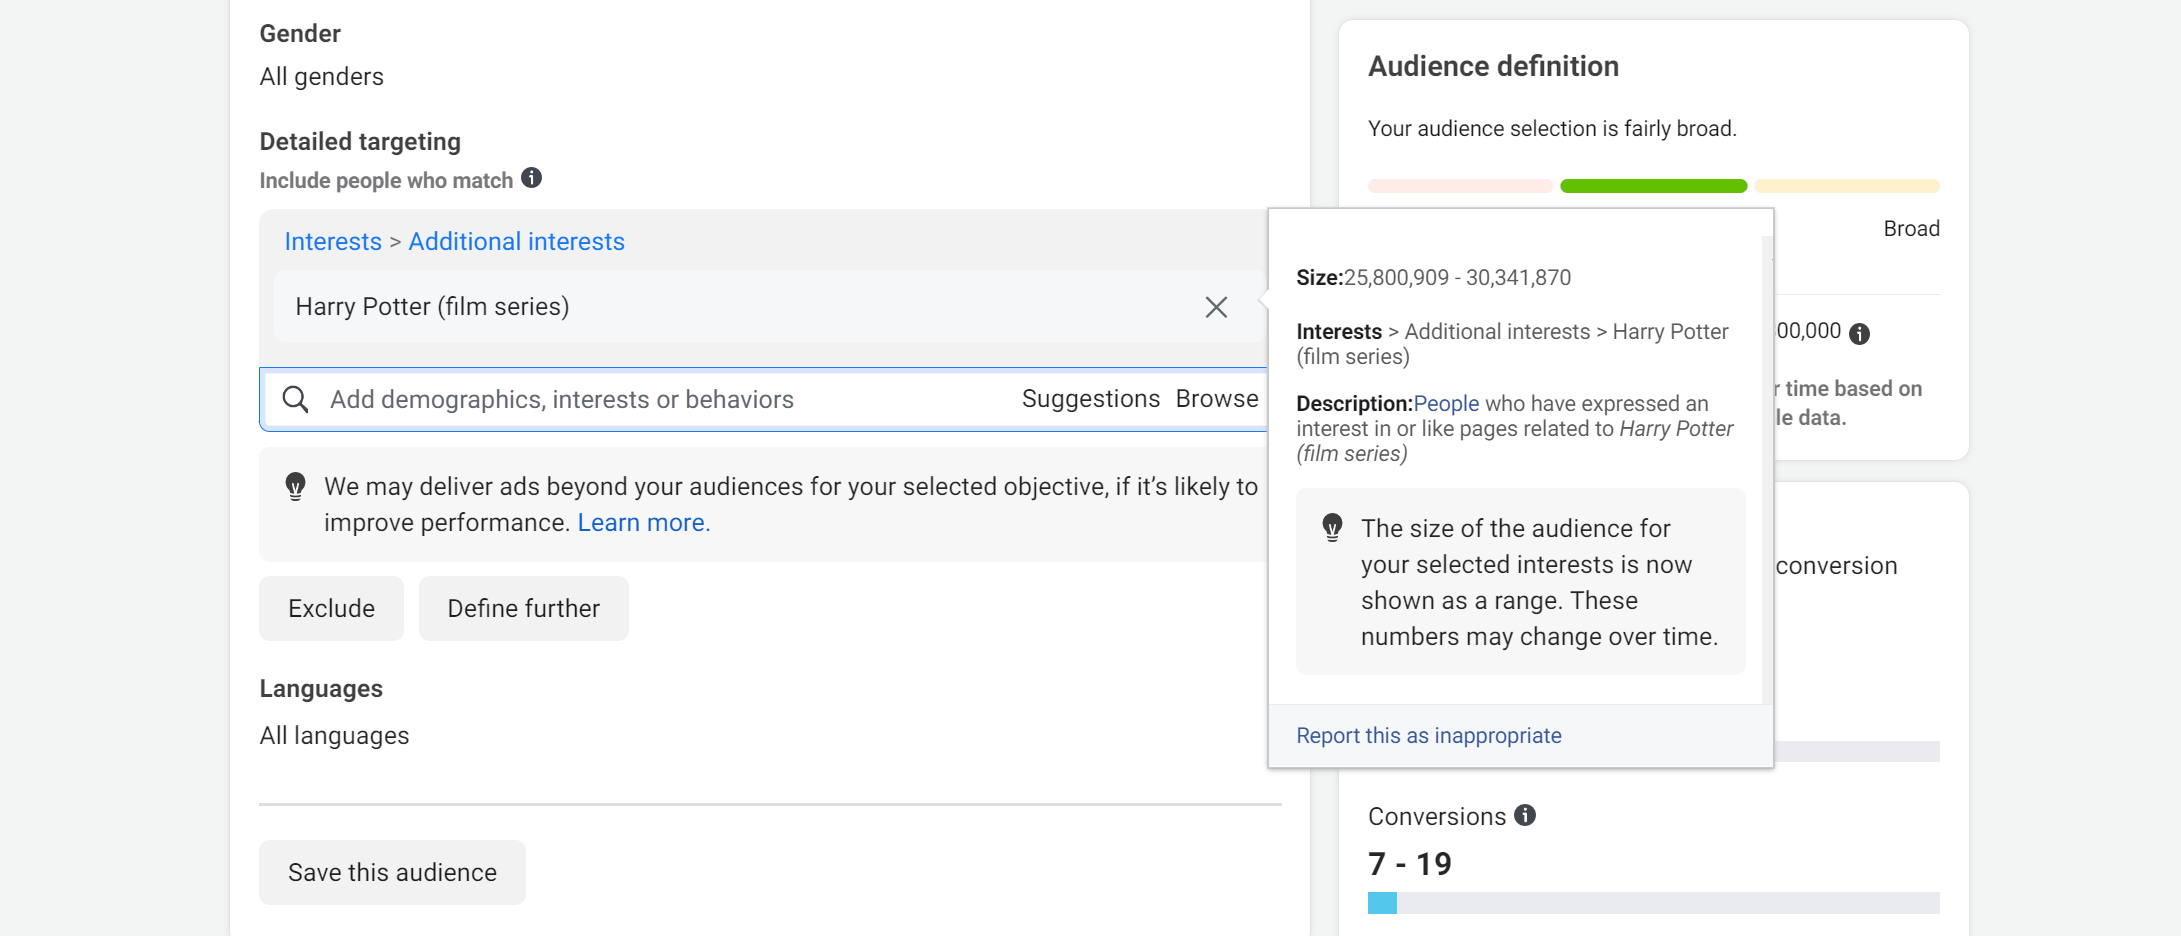Screen dimensions: 2181x936
Task: Click the search magnifier icon in targeting field
Action: click(295, 399)
